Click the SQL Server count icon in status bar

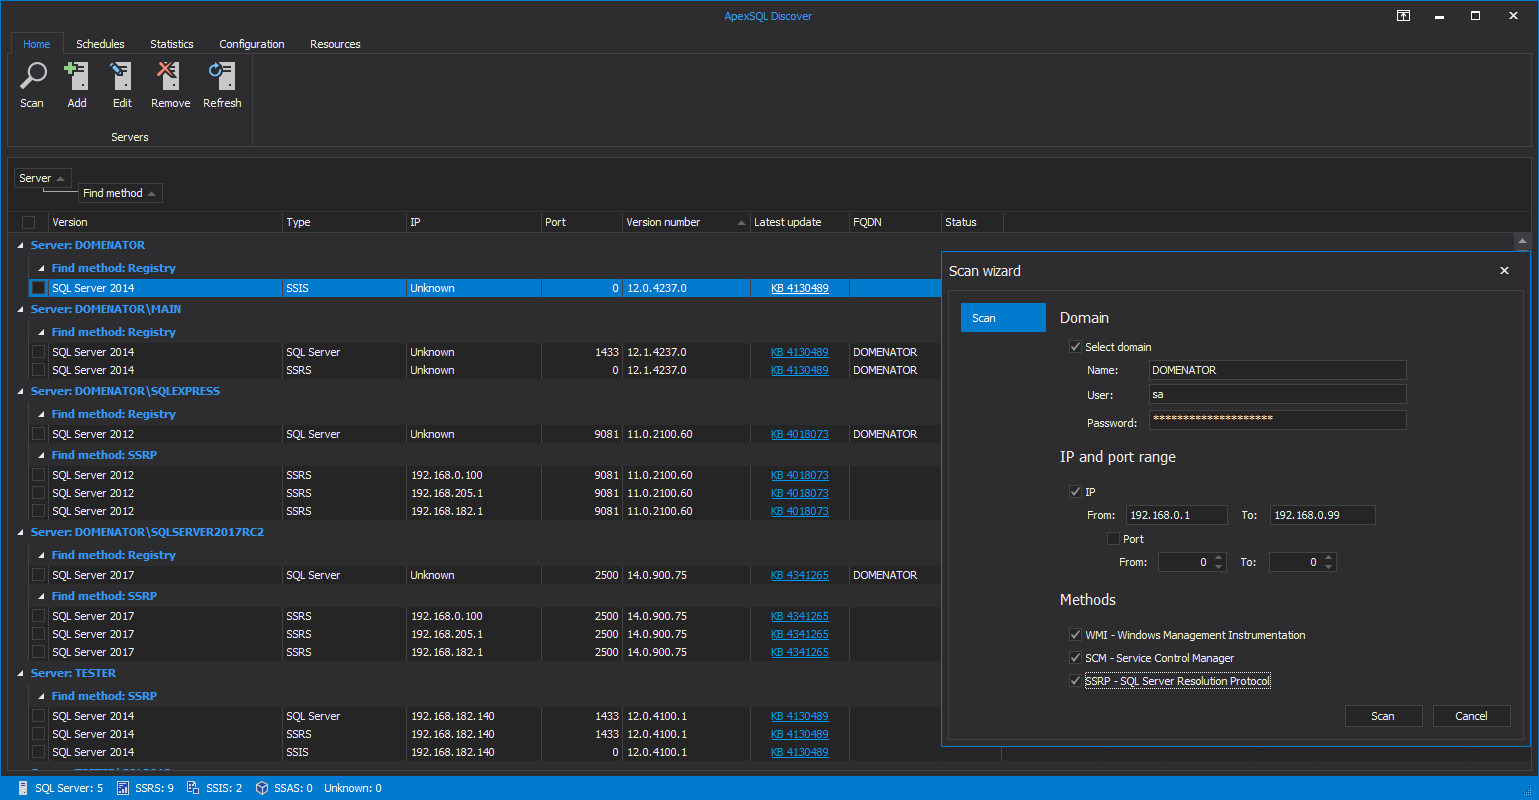pos(23,788)
